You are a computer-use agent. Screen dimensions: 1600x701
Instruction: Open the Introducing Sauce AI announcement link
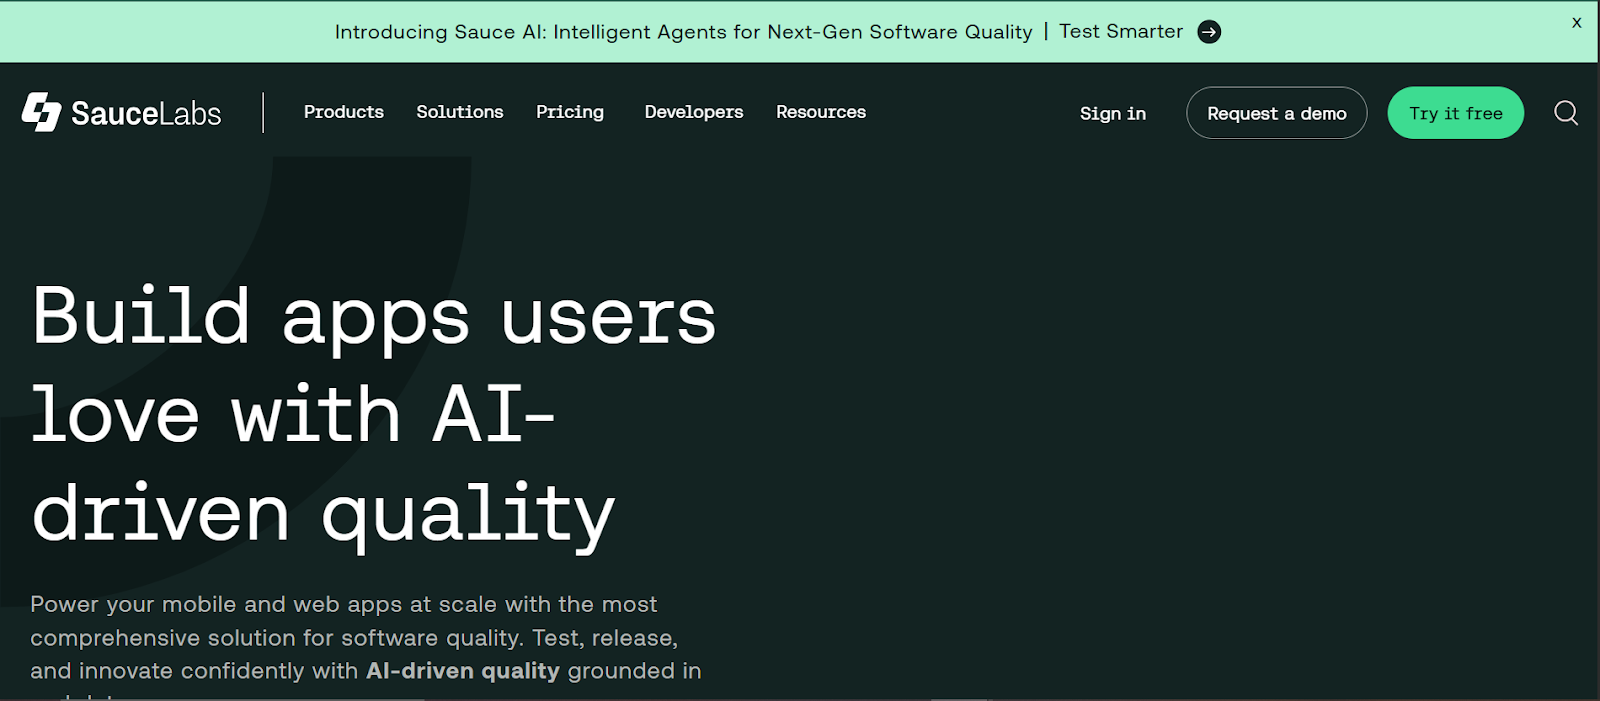point(683,32)
